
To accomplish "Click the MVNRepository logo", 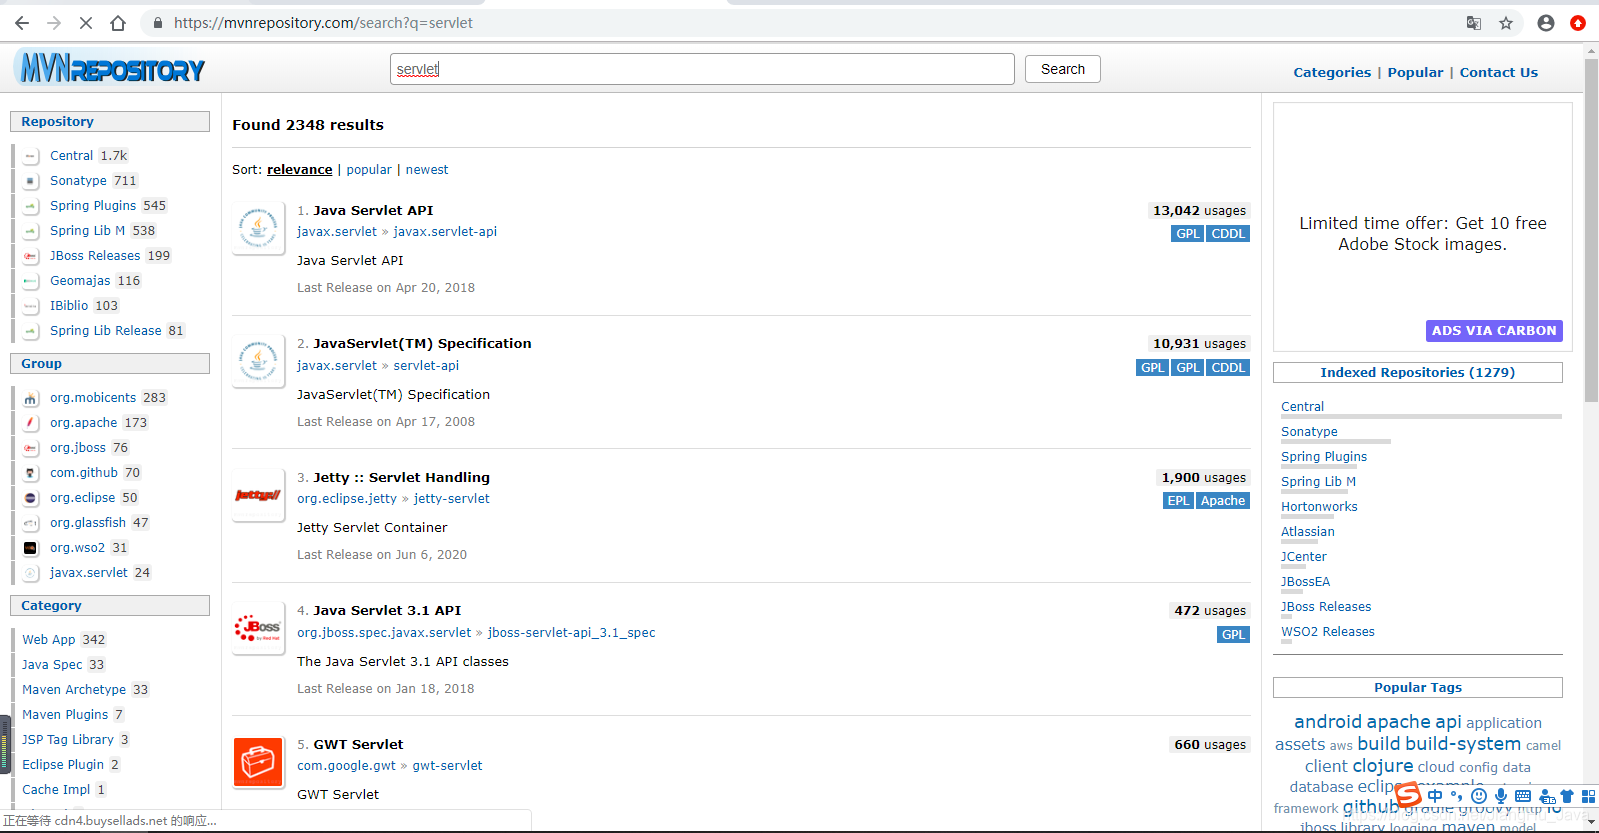I will point(110,68).
